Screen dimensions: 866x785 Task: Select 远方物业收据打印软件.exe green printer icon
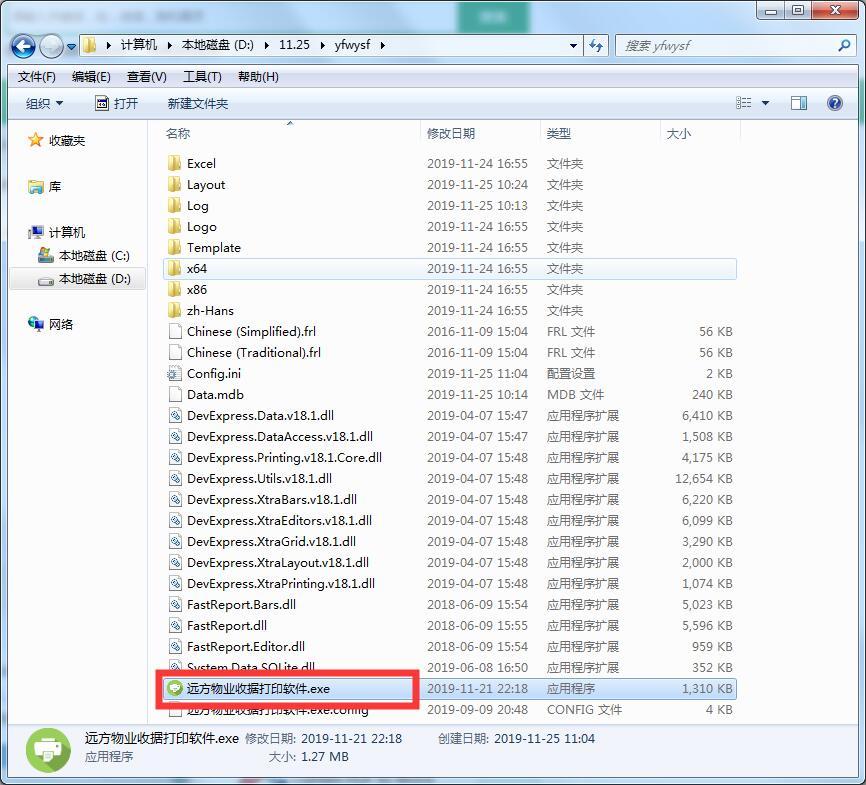(x=175, y=688)
